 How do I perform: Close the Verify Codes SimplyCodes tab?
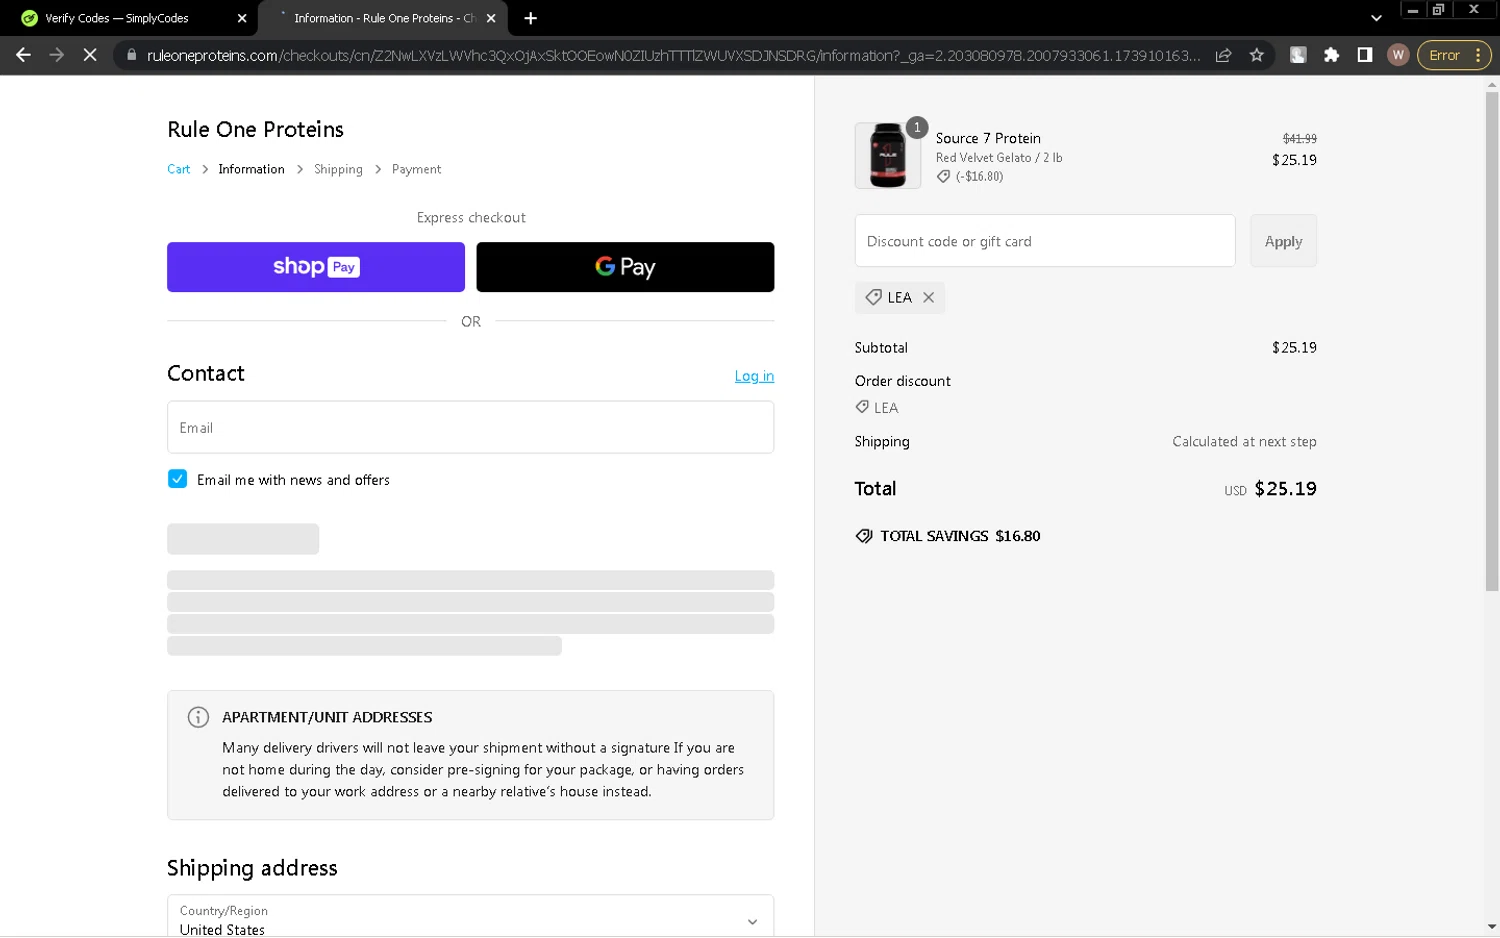click(x=242, y=18)
